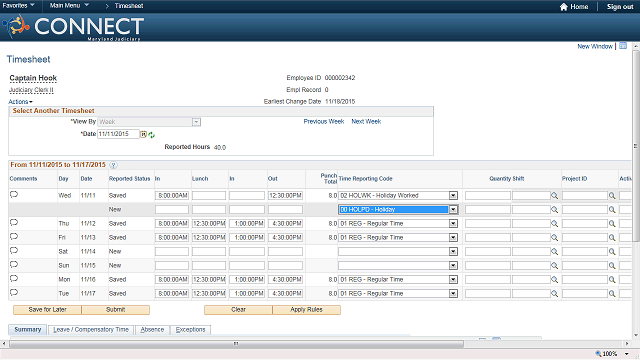640x360 pixels.
Task: Open comment bubble for Tue 11/17
Action: [14, 292]
